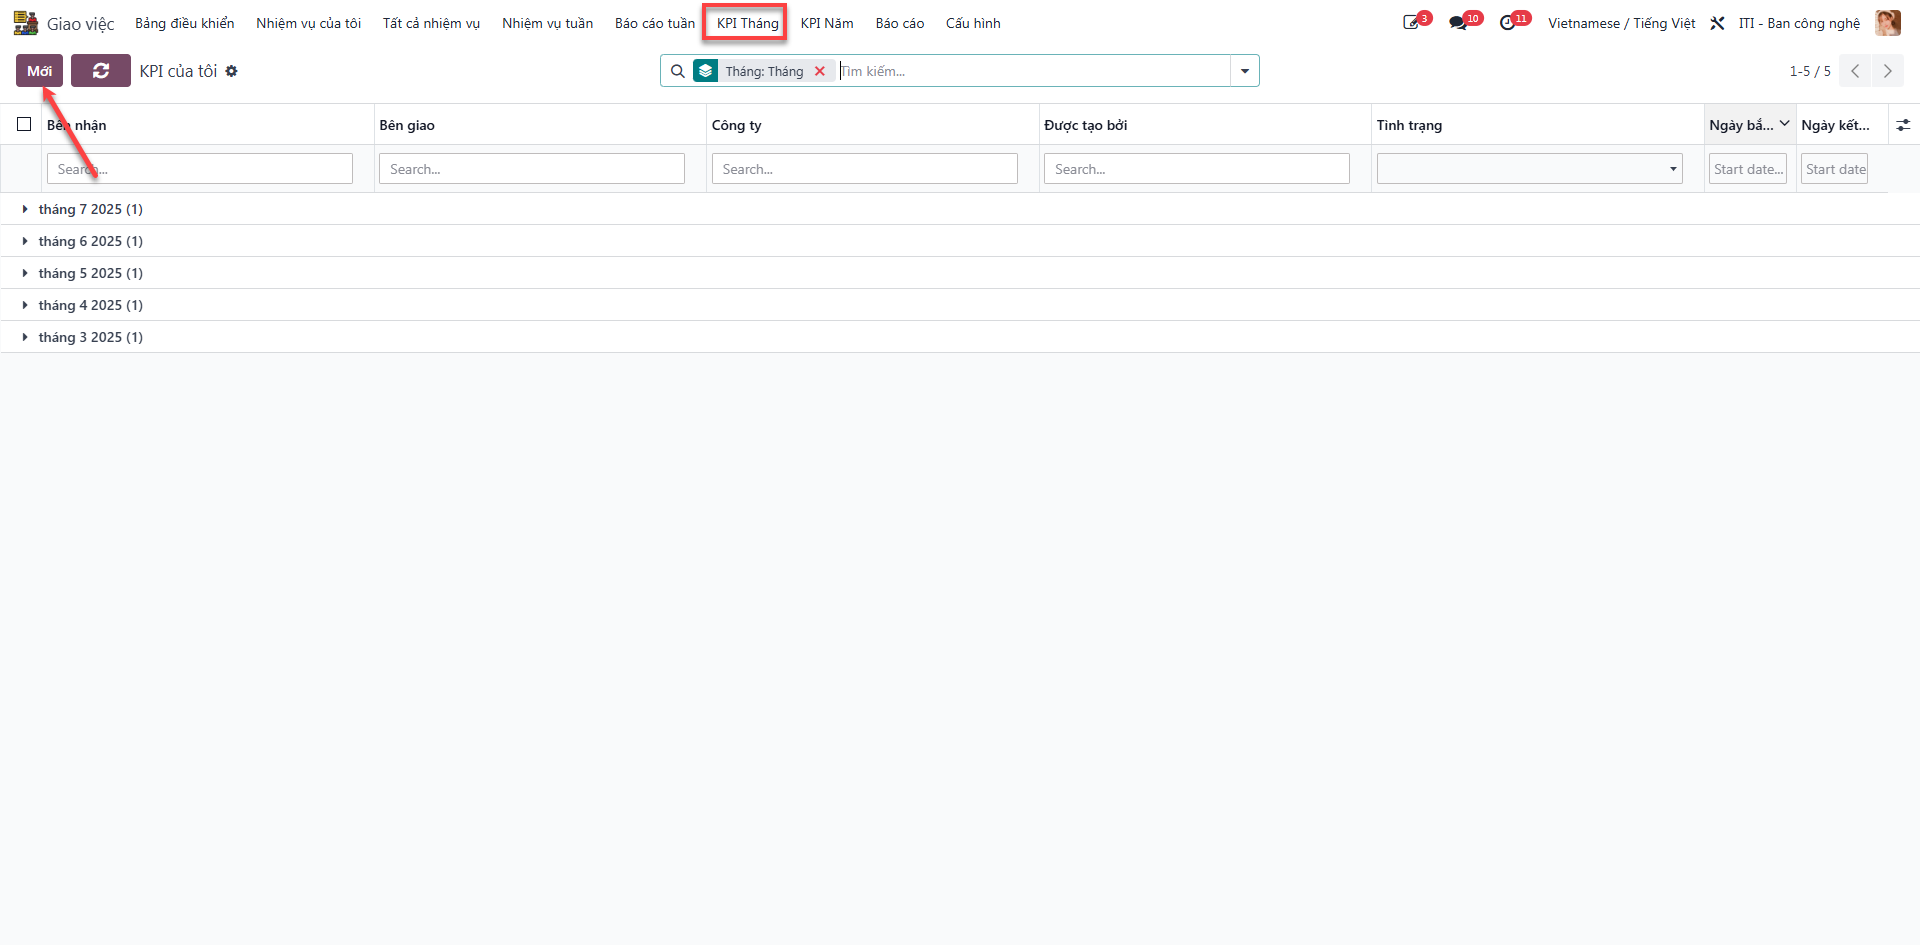Open Nhiệm vụ tuần menu

point(547,23)
